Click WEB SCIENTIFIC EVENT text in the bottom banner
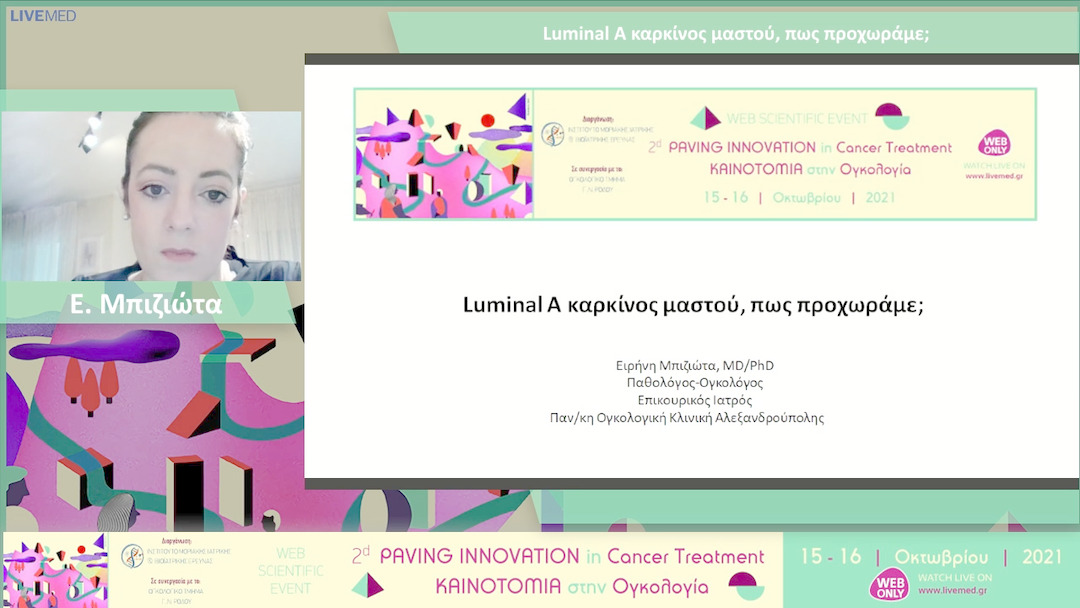1080x608 pixels. (291, 571)
